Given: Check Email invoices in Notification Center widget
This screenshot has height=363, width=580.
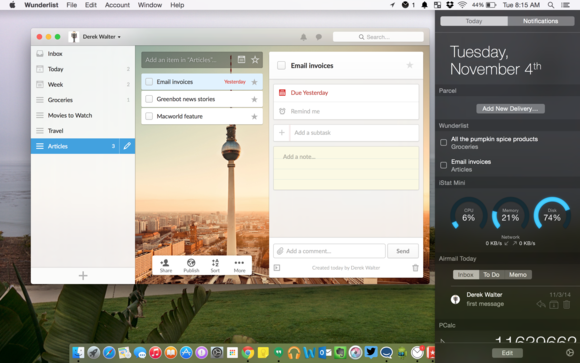Looking at the screenshot, I should [444, 165].
